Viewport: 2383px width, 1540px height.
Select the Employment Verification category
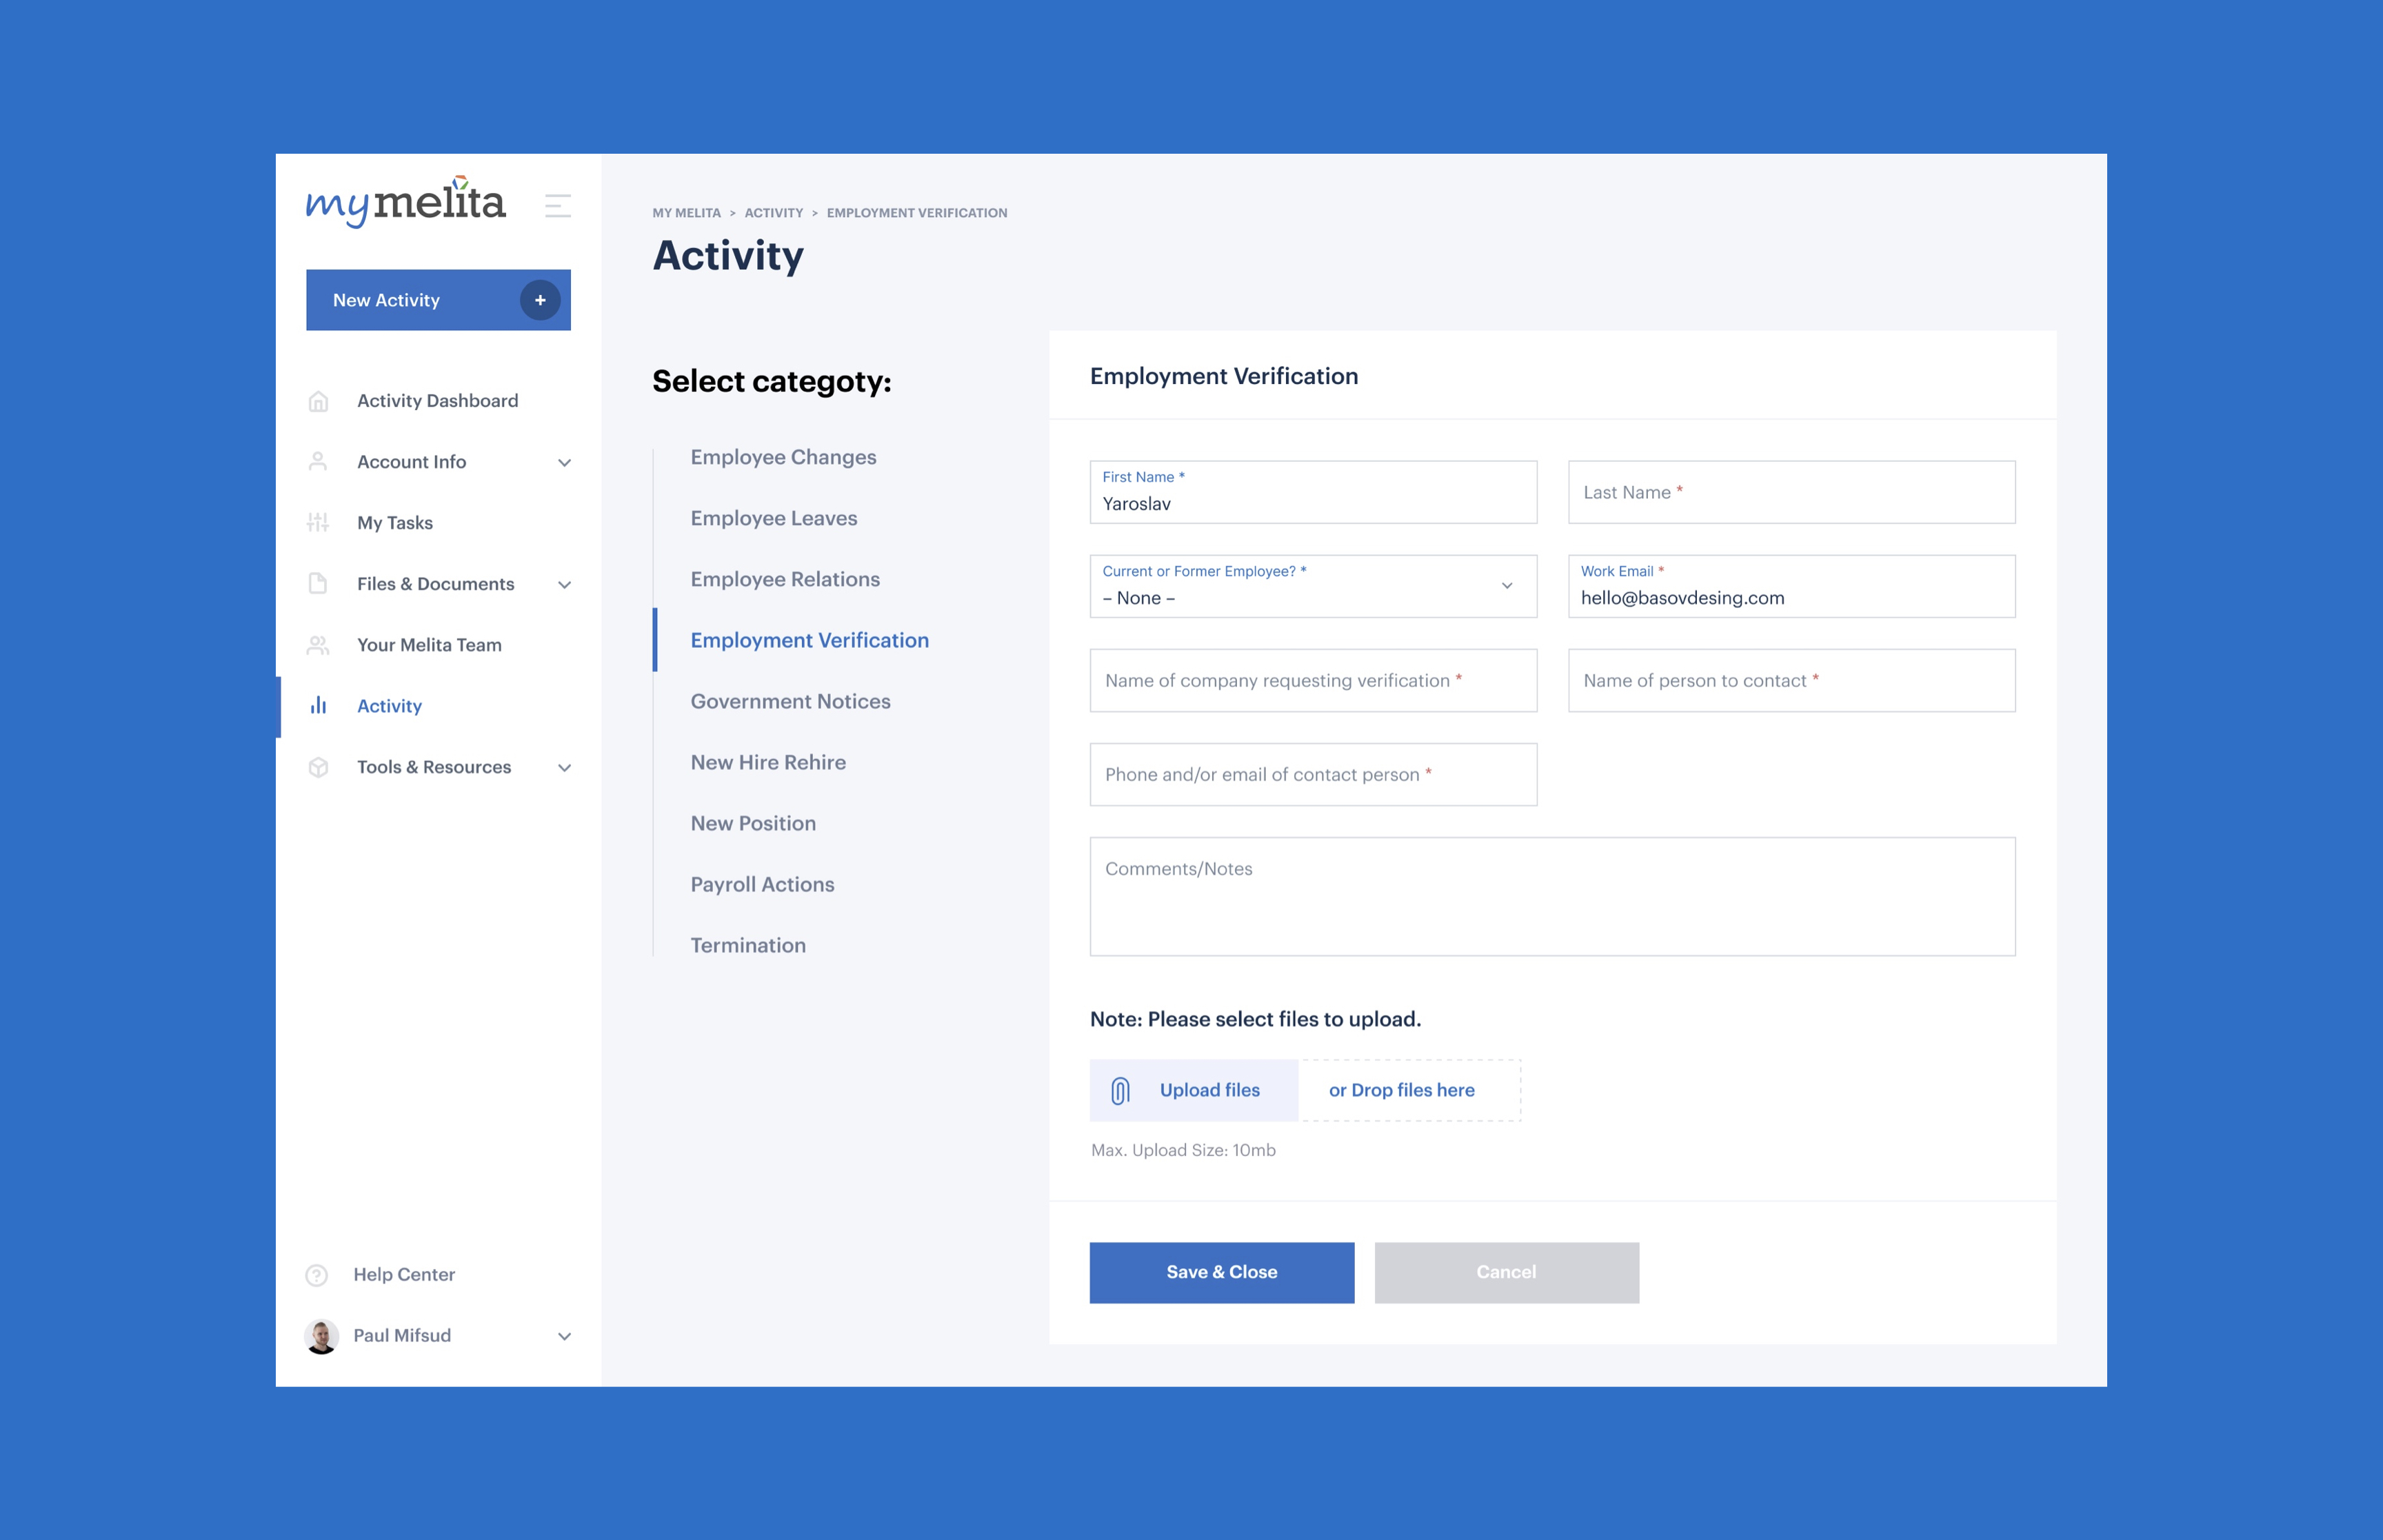pos(809,640)
